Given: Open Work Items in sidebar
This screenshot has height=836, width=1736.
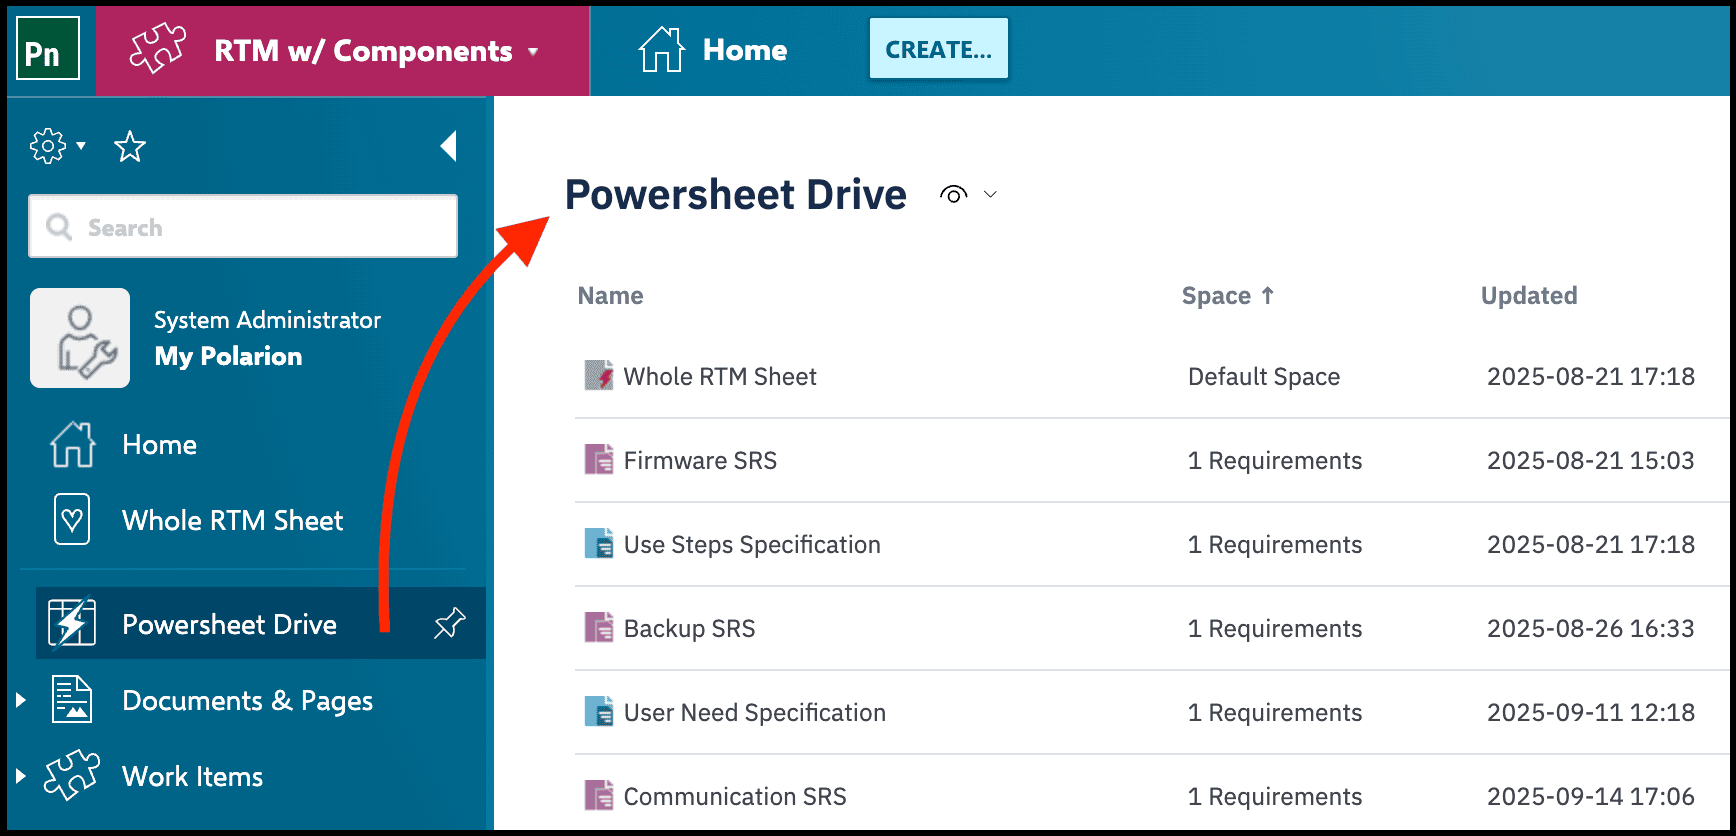Looking at the screenshot, I should click(x=192, y=776).
